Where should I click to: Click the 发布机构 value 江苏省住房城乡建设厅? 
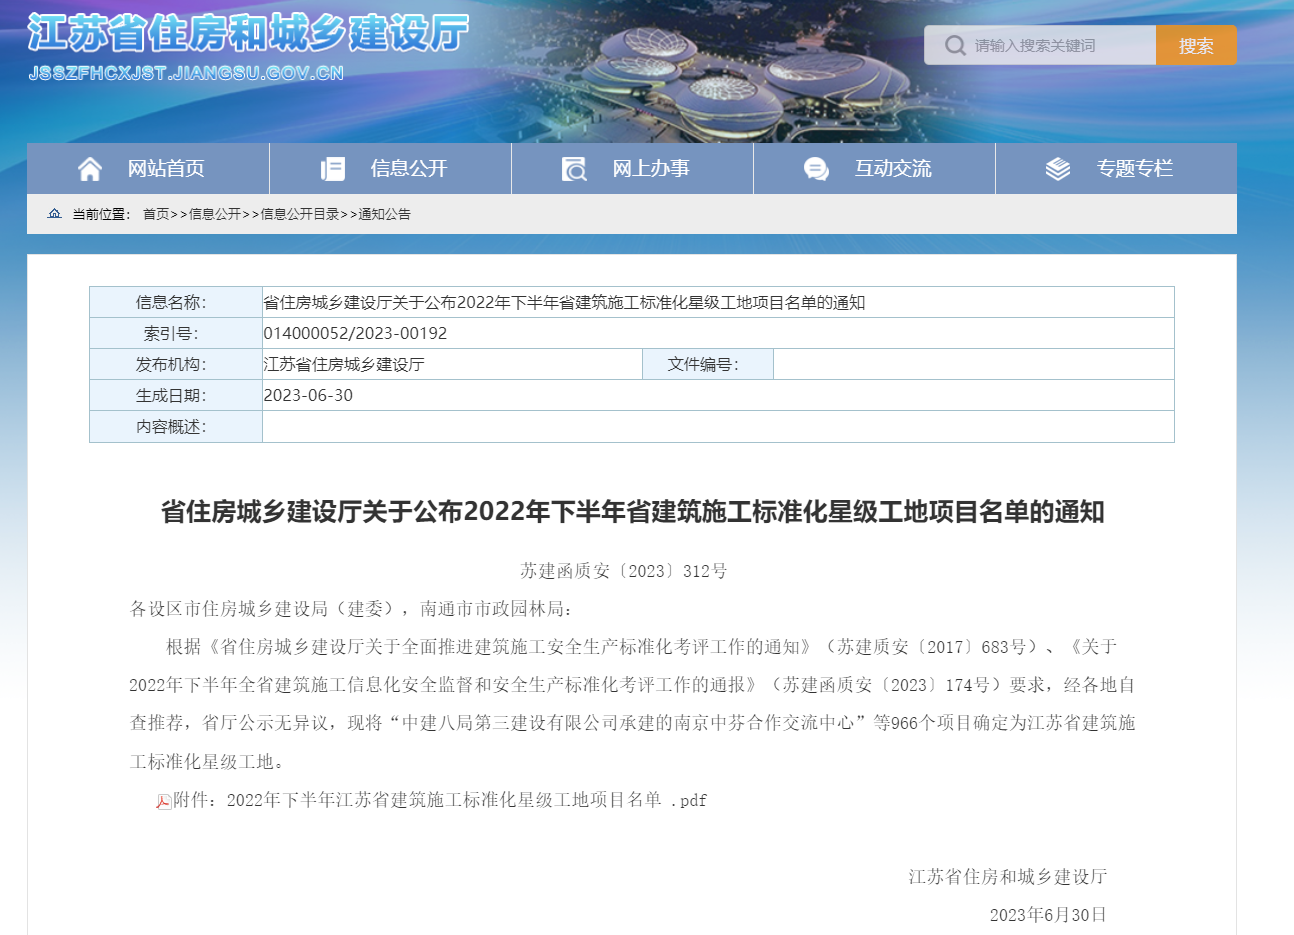point(344,364)
